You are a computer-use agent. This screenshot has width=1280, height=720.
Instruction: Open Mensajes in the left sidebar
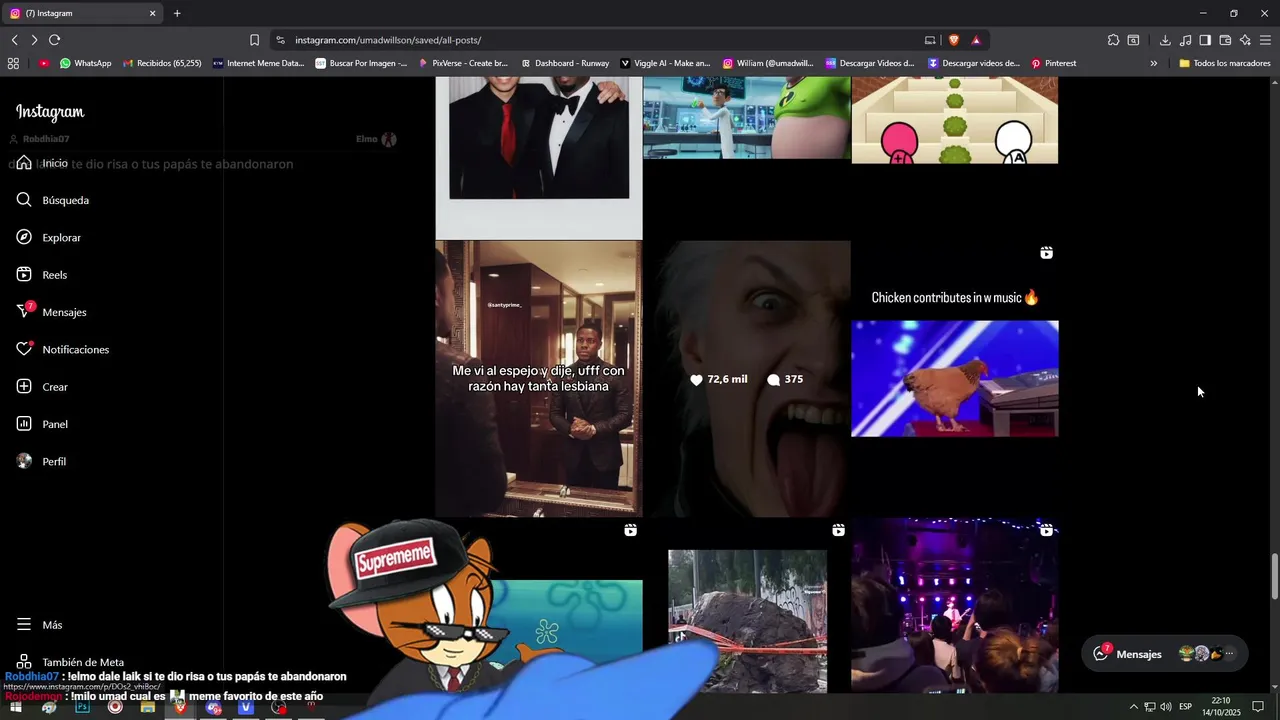coord(51,312)
